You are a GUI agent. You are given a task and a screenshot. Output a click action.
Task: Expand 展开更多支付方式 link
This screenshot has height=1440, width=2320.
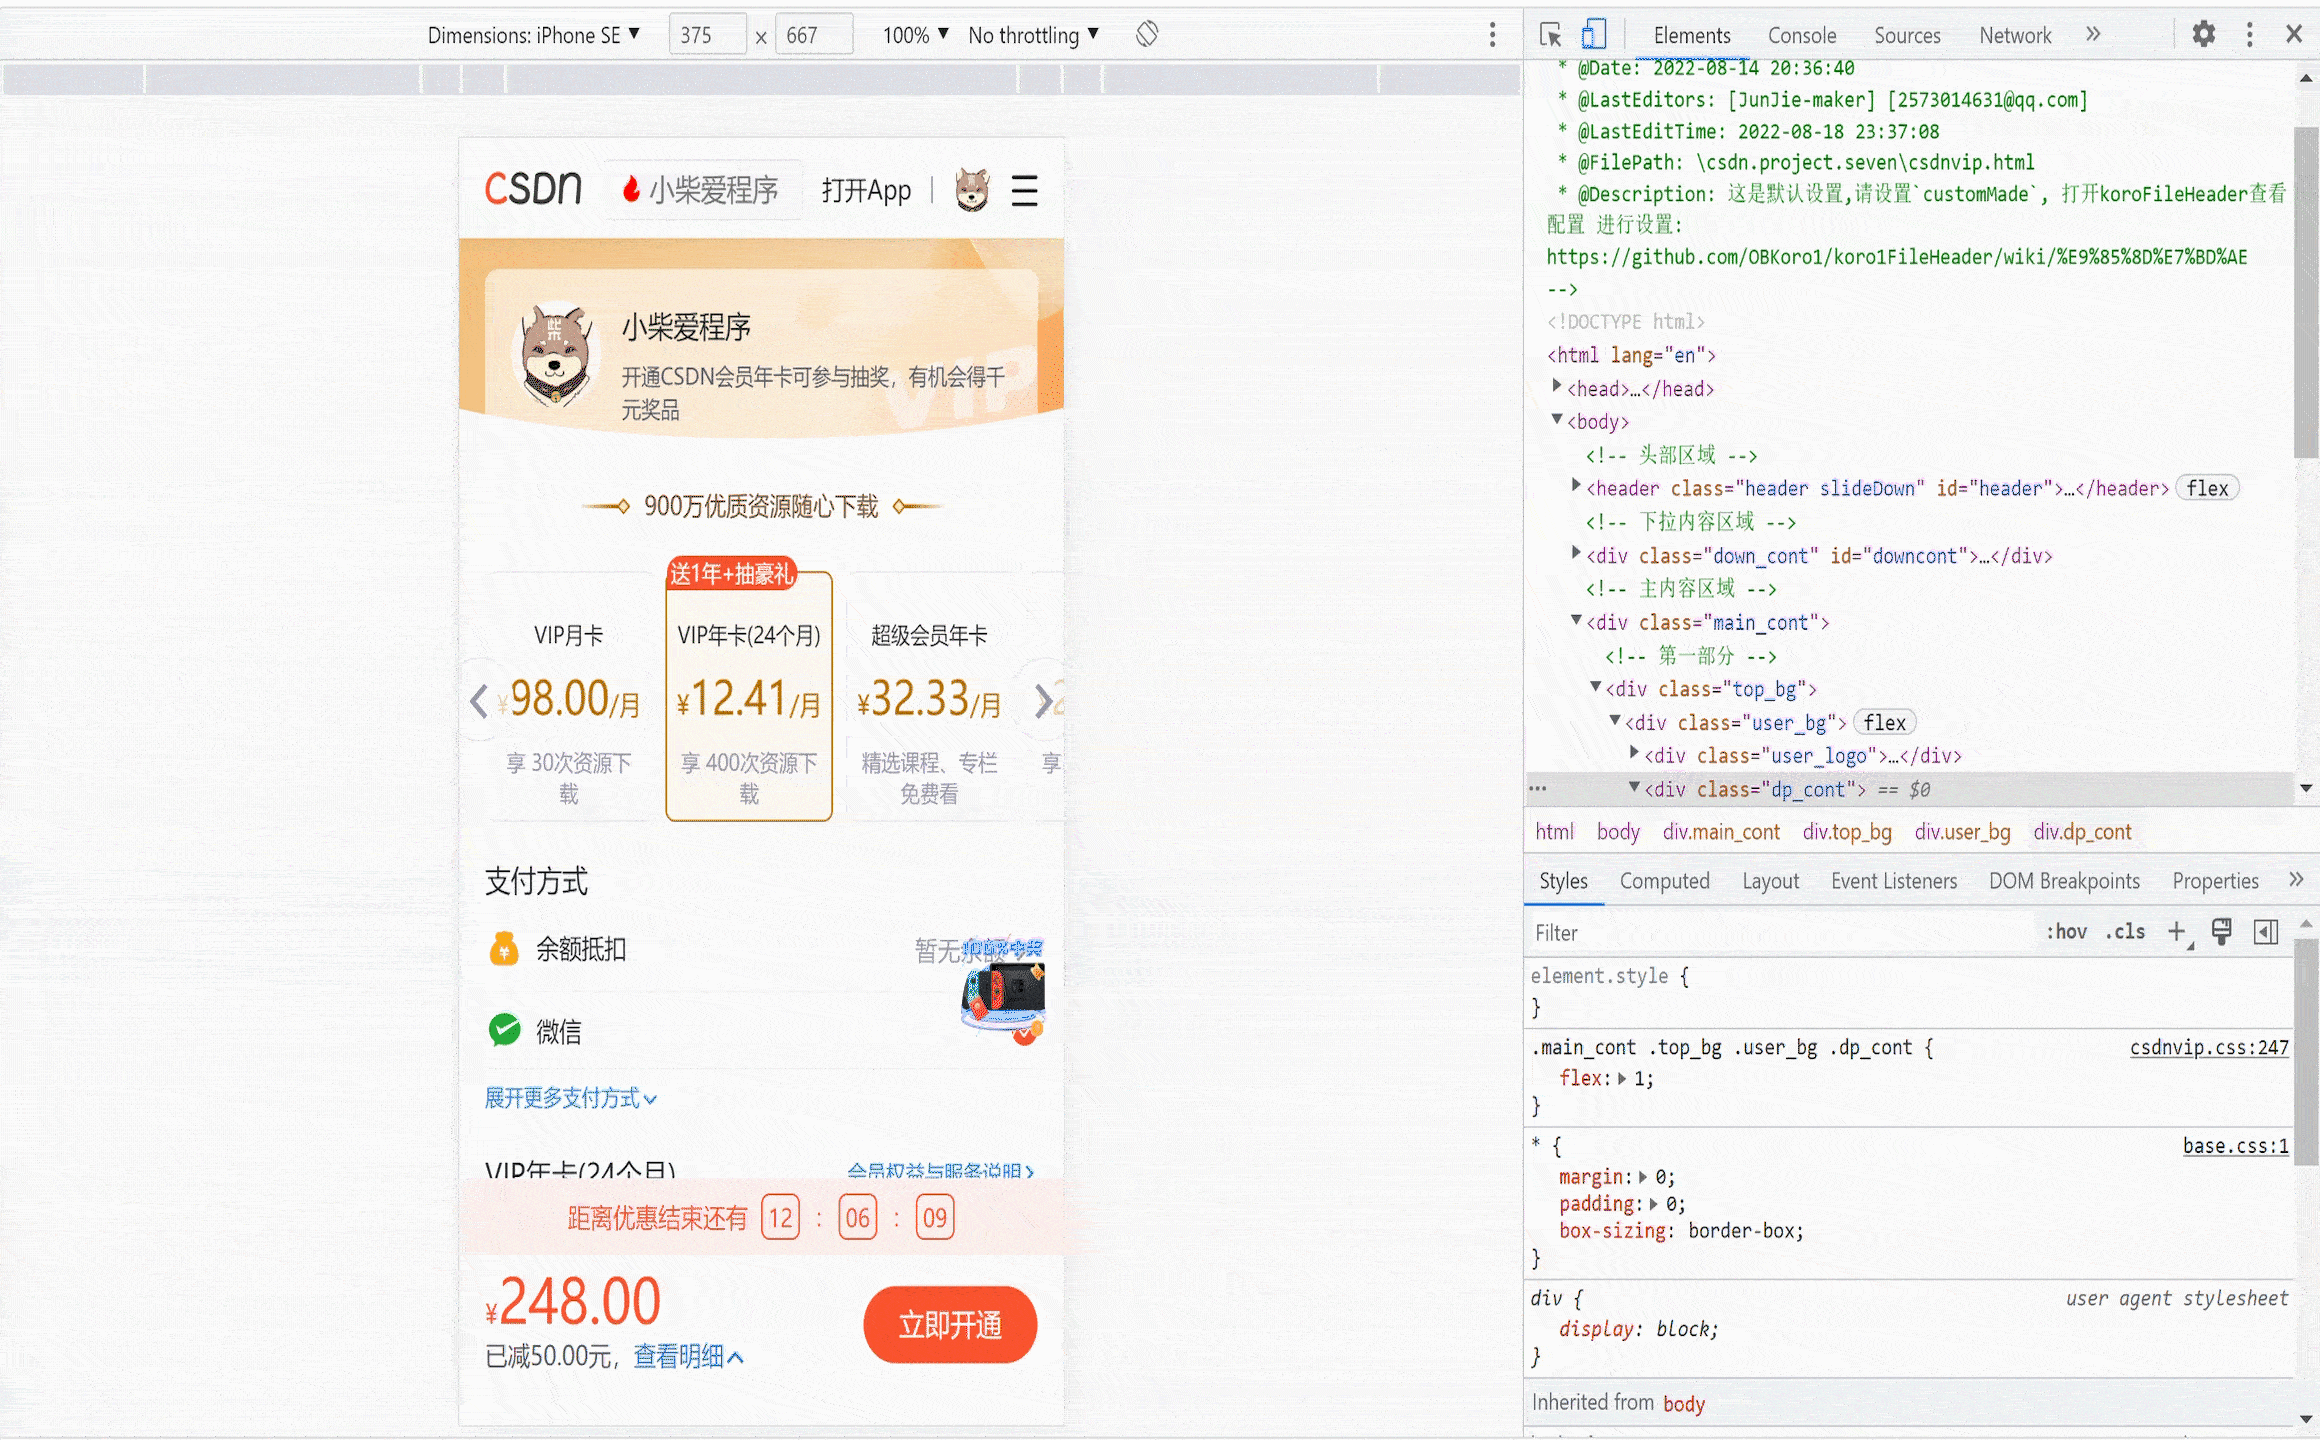[571, 1098]
